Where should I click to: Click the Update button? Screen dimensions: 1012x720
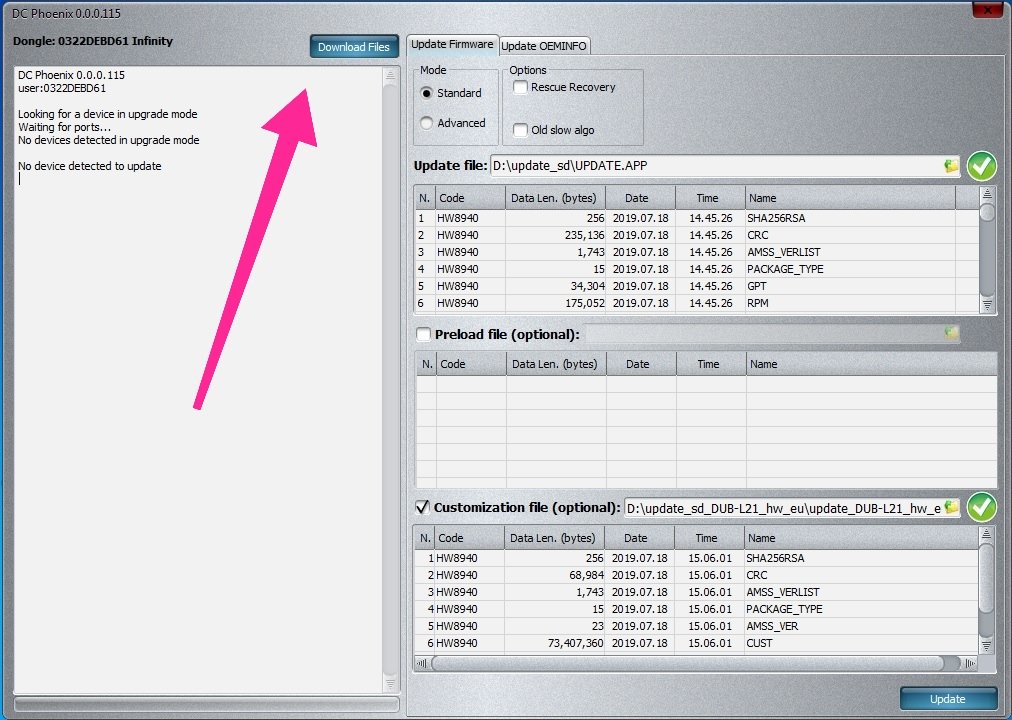click(947, 699)
